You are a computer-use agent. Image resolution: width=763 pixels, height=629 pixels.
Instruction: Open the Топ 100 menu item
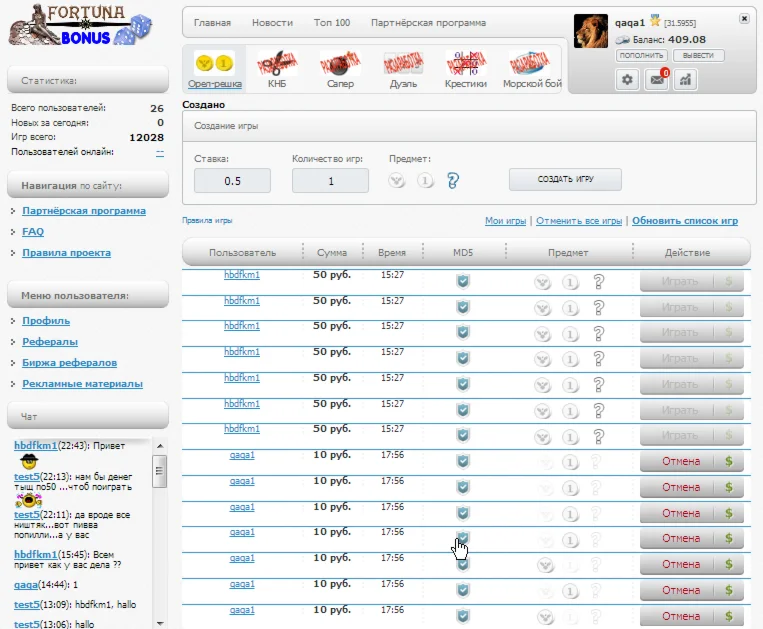(331, 22)
